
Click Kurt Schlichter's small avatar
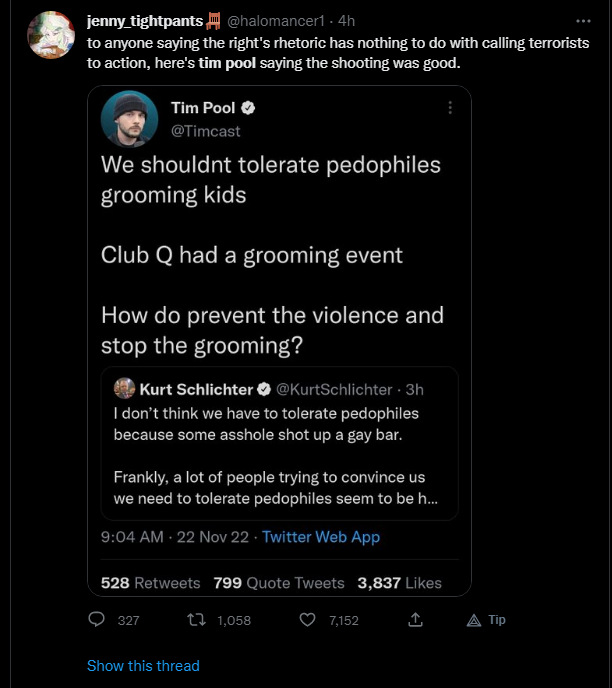125,388
